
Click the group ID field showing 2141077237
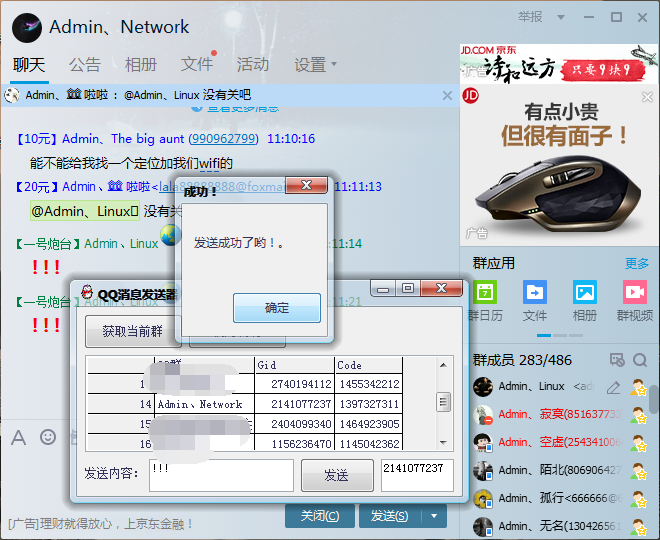click(x=417, y=476)
